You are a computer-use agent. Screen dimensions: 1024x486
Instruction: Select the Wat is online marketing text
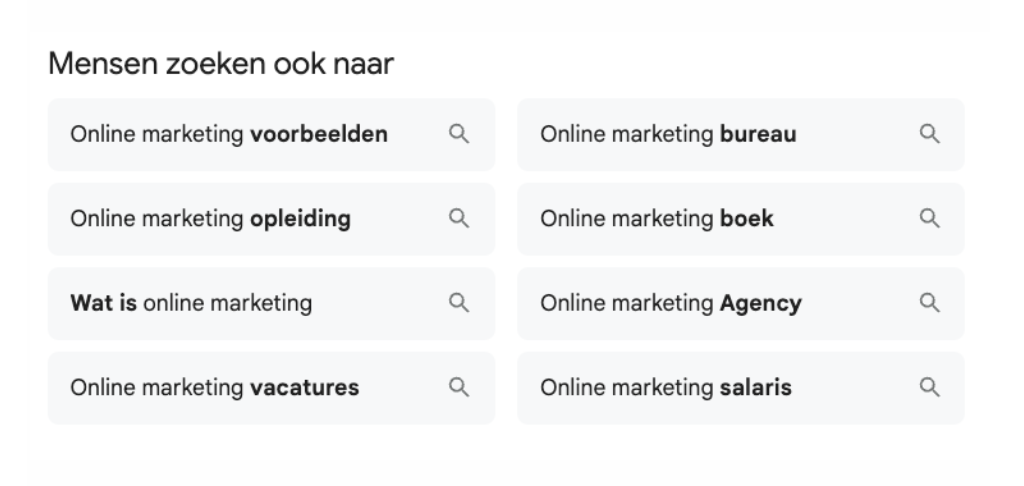click(x=191, y=303)
